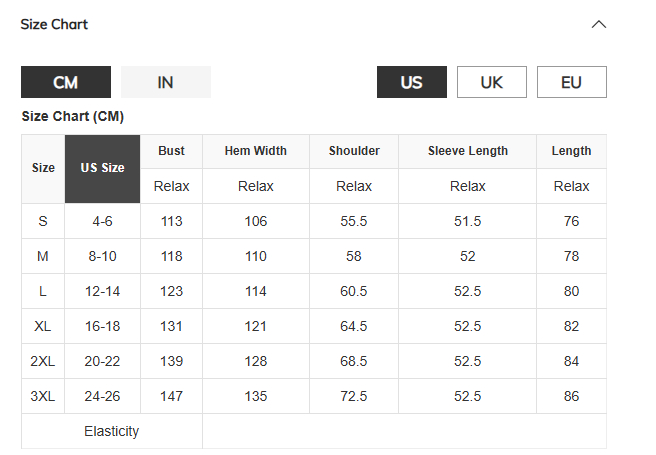This screenshot has width=656, height=455.
Task: Switch units to CM
Action: tap(65, 82)
